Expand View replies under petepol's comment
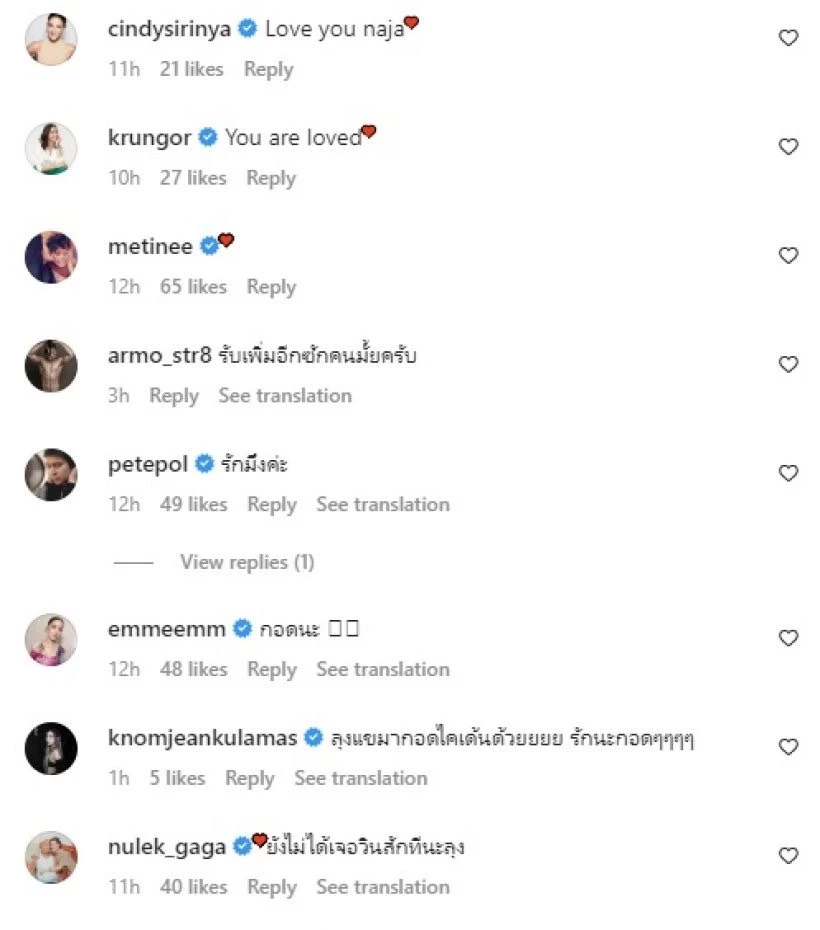The height and width of the screenshot is (930, 820). click(246, 562)
